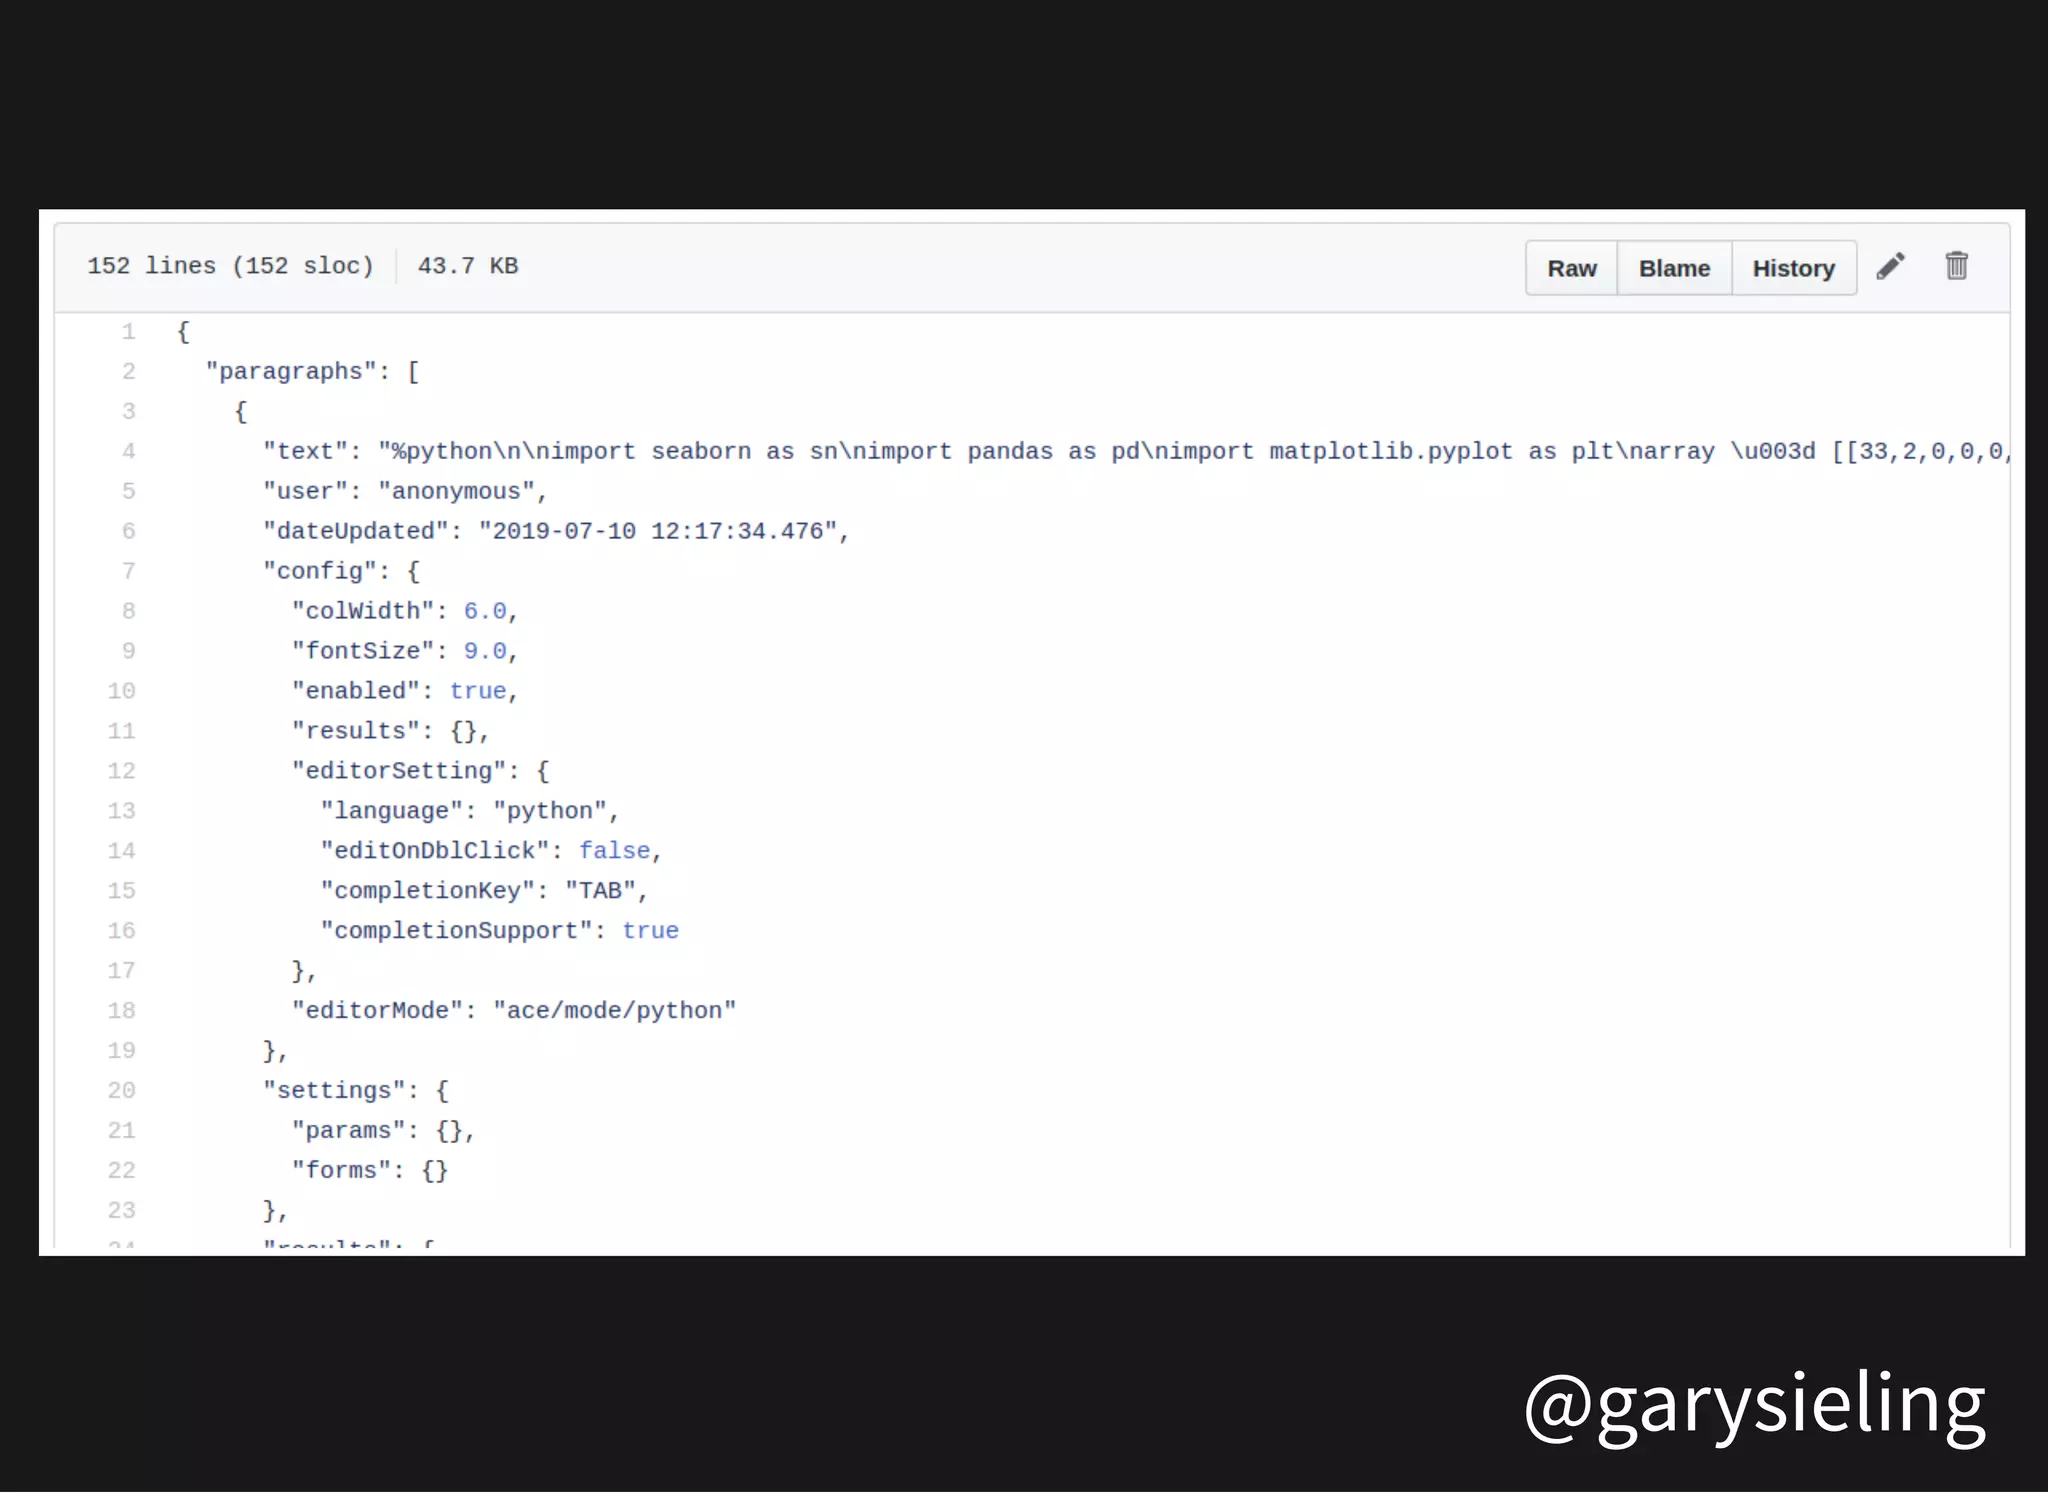Click the pencil edit file icon

(1890, 267)
